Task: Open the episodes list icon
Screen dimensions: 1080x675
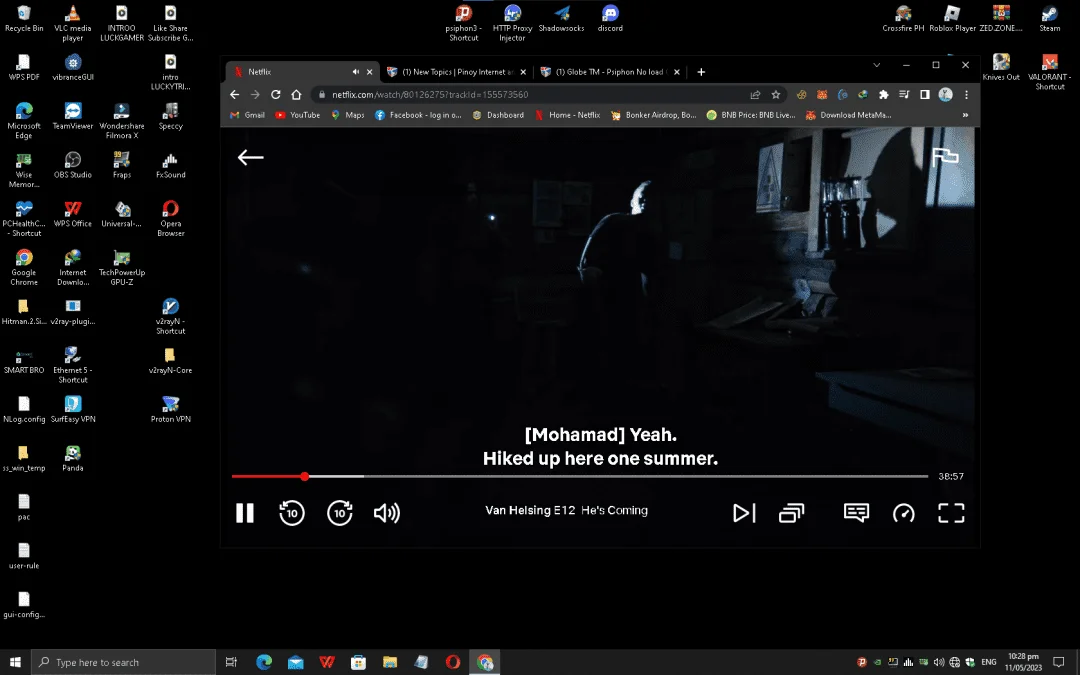Action: coord(791,512)
